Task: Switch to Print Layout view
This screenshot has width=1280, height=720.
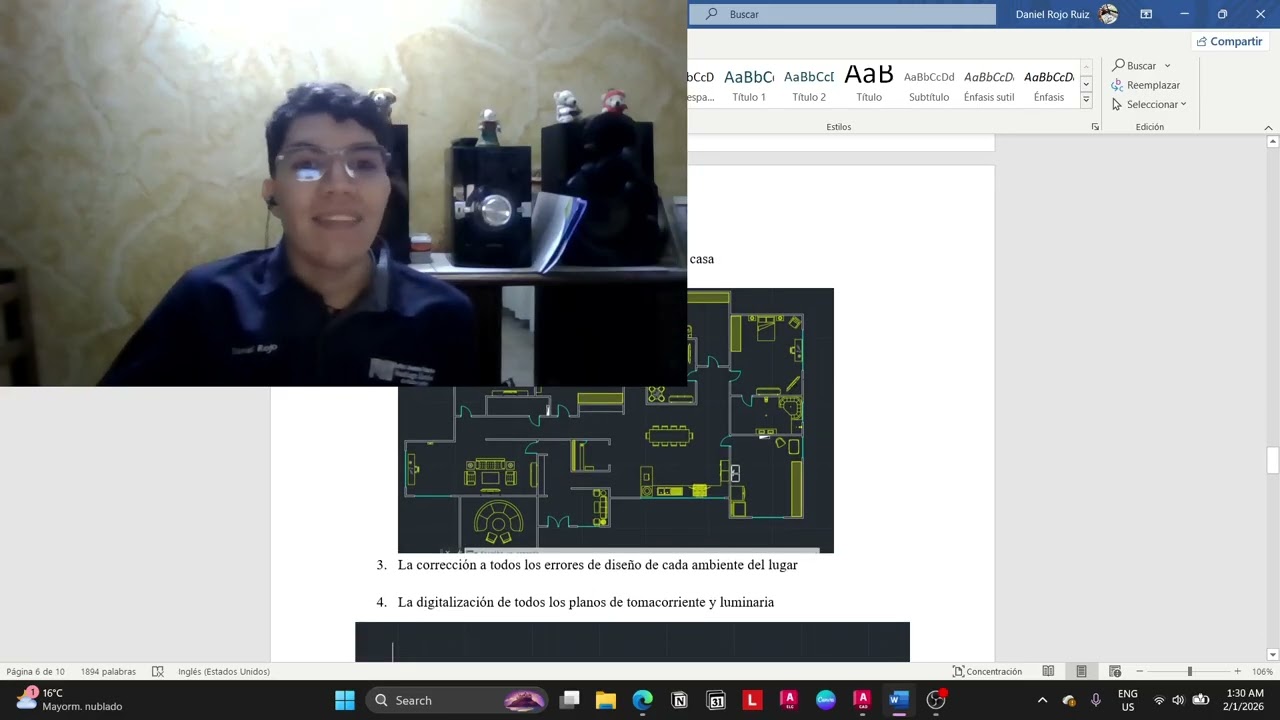Action: [1081, 671]
